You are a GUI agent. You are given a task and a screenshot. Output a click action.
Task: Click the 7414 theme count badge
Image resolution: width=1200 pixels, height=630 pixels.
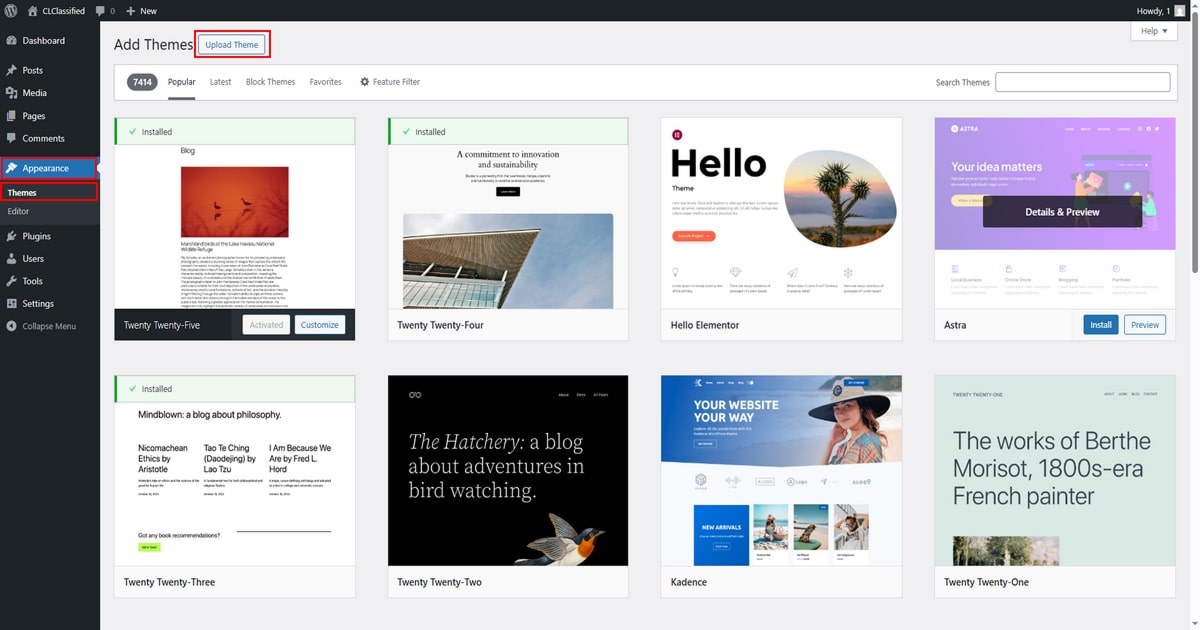pyautogui.click(x=142, y=82)
